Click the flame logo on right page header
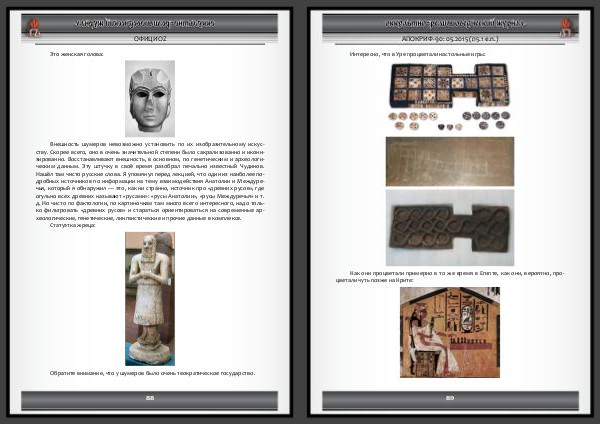 (x=565, y=27)
